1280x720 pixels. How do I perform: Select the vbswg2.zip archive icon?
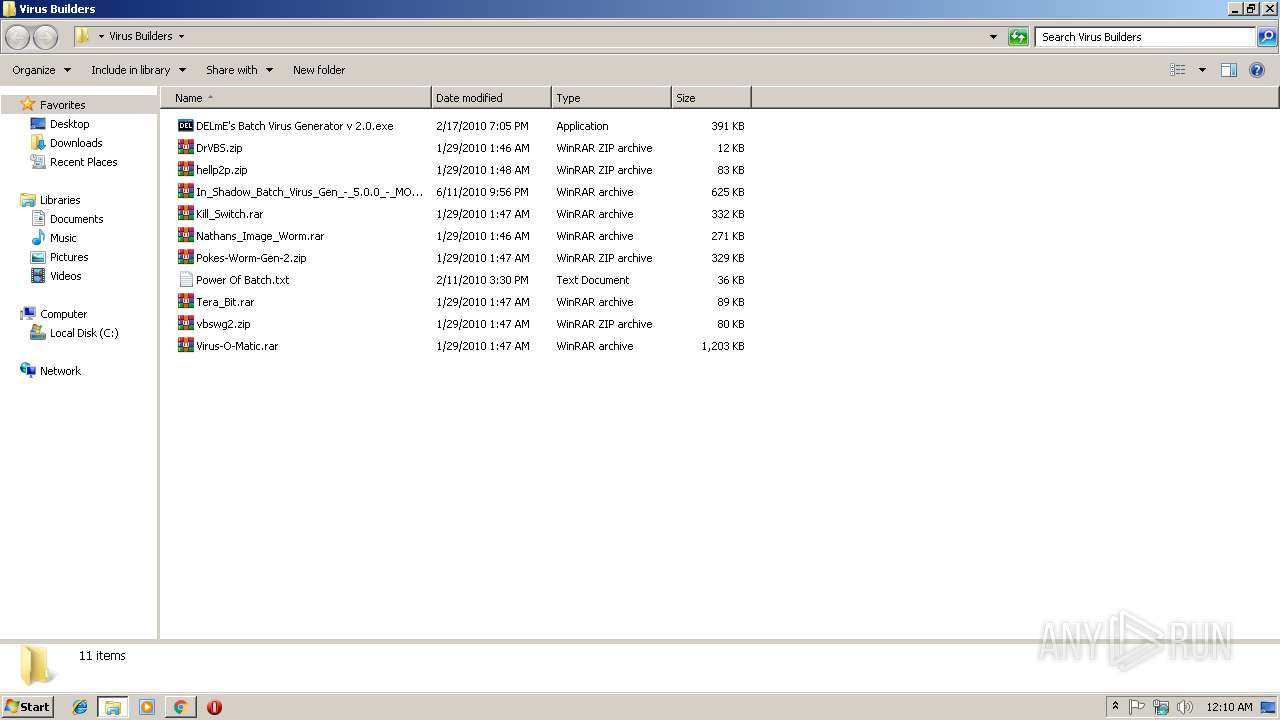(x=186, y=324)
